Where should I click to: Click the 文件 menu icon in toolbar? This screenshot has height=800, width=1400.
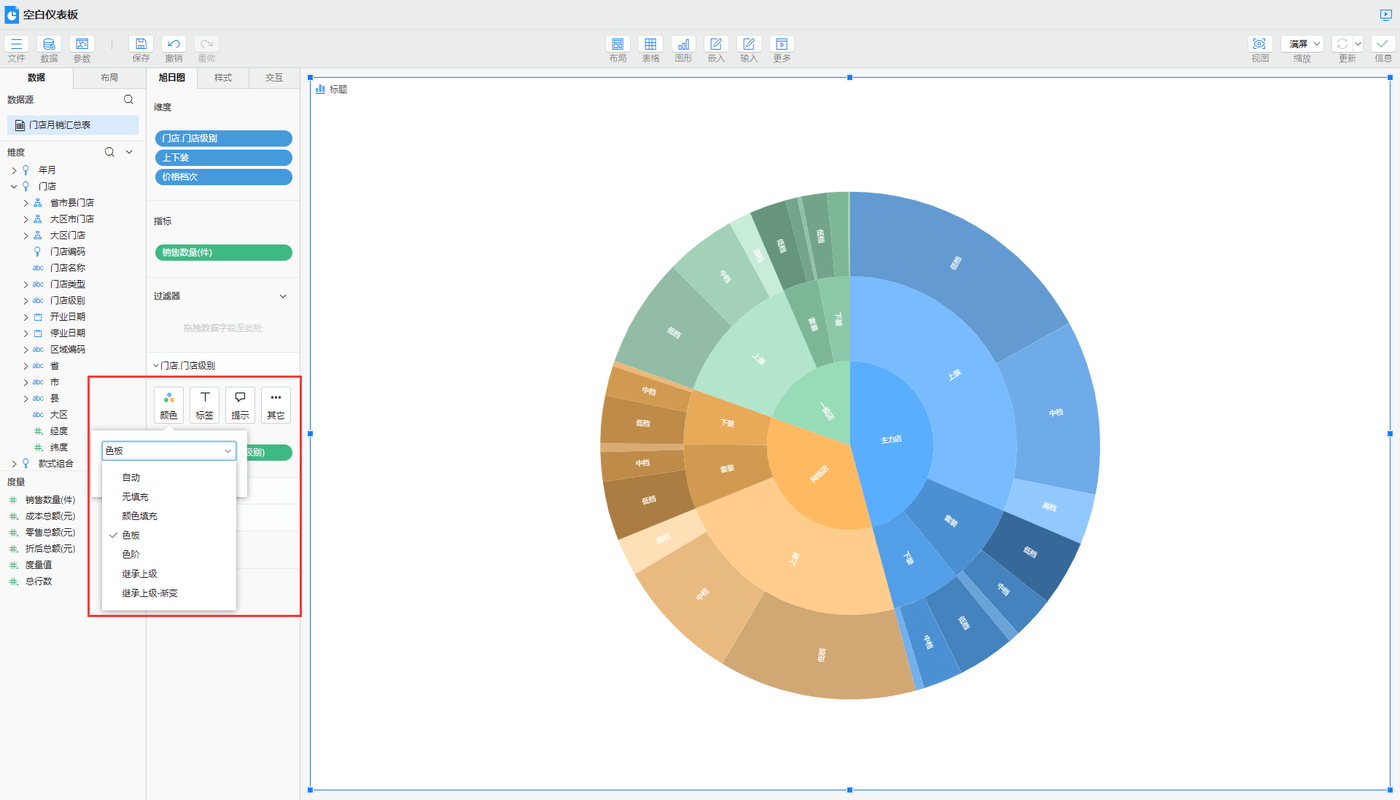(x=16, y=44)
